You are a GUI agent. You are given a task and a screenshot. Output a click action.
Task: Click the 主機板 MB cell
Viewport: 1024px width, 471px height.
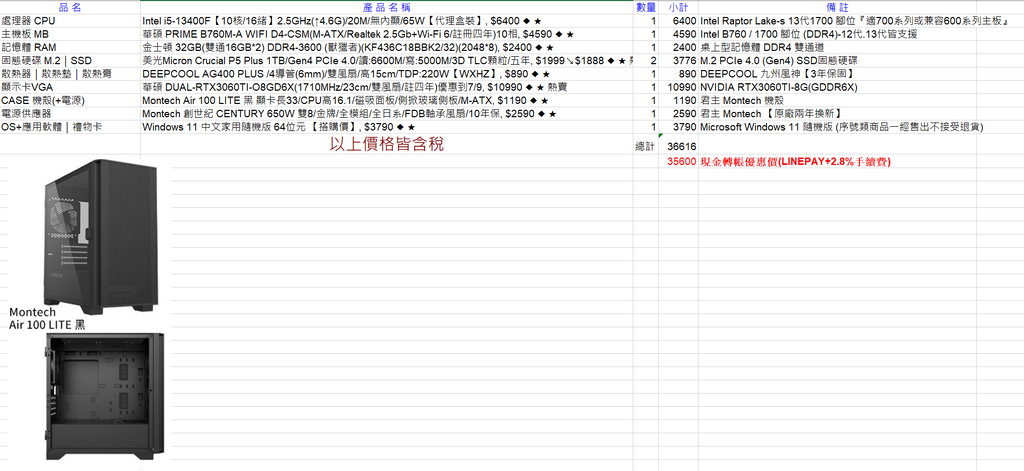(70, 35)
